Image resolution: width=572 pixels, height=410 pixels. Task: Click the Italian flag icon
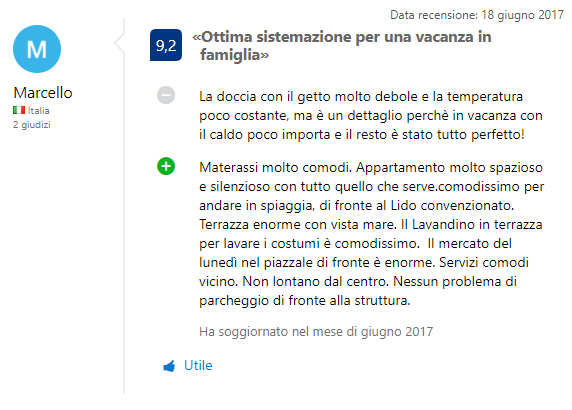(19, 110)
